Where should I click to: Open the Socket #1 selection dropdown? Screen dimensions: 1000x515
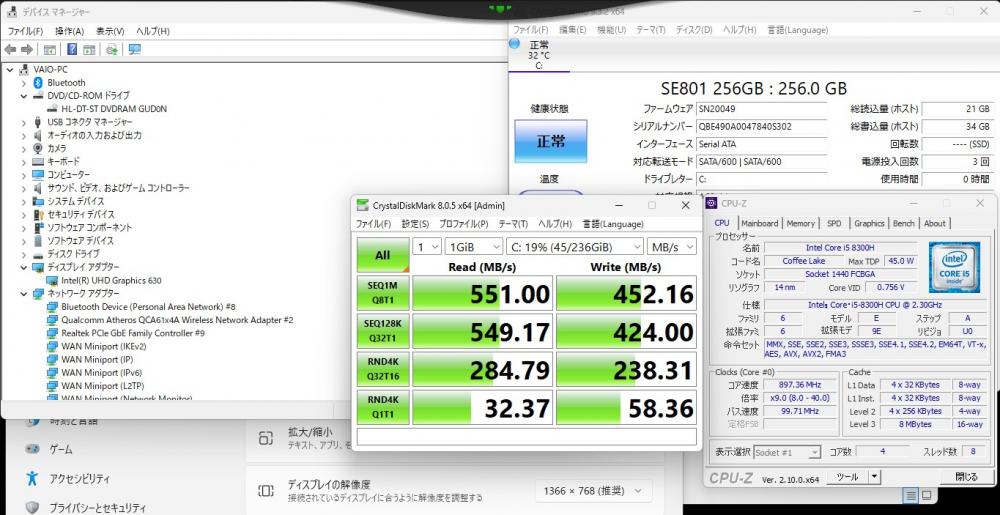coord(787,453)
